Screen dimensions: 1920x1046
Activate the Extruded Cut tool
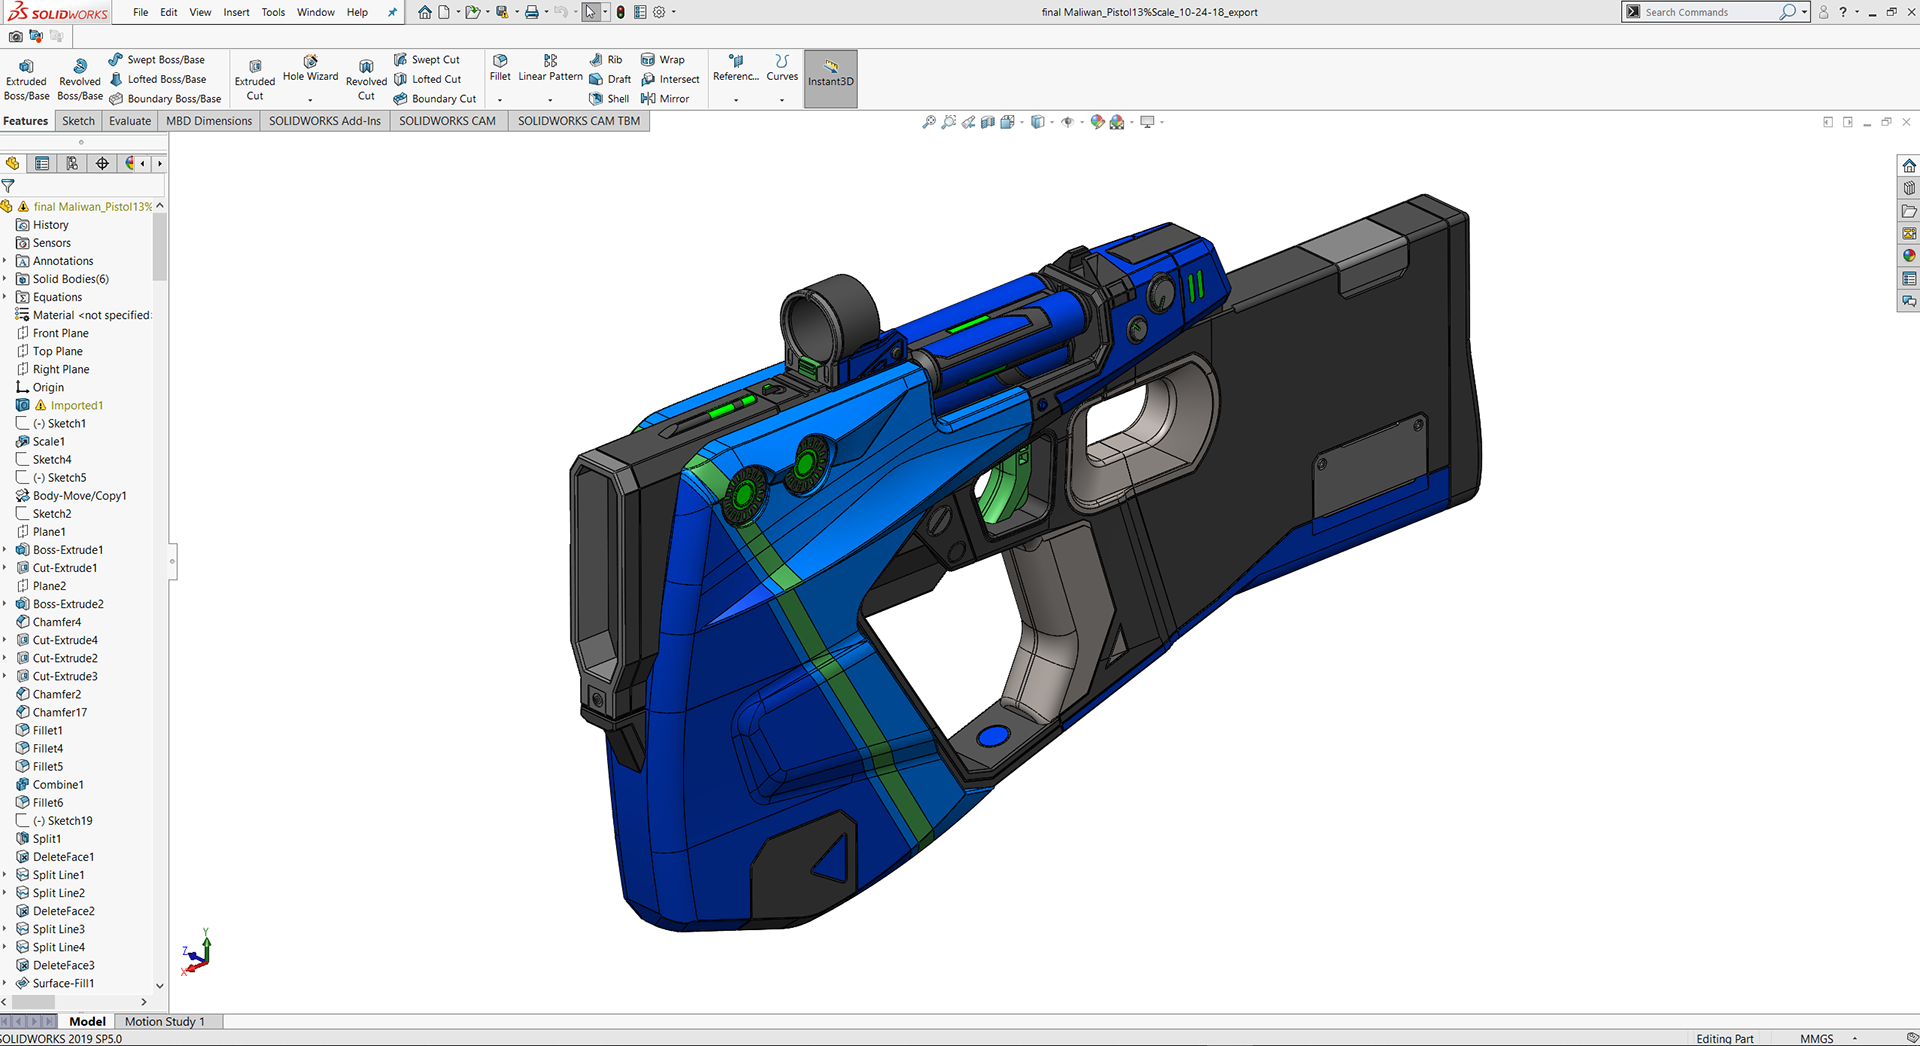coord(255,80)
